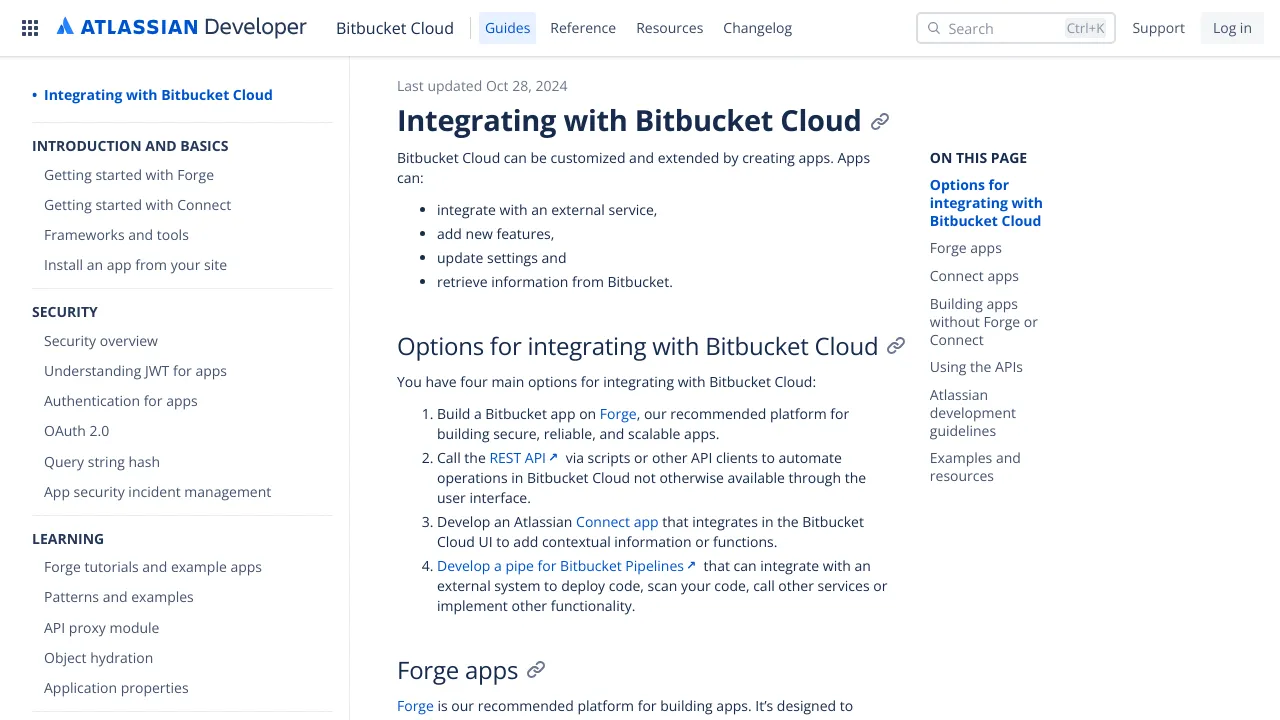Jump to Examples and resources section

click(975, 467)
